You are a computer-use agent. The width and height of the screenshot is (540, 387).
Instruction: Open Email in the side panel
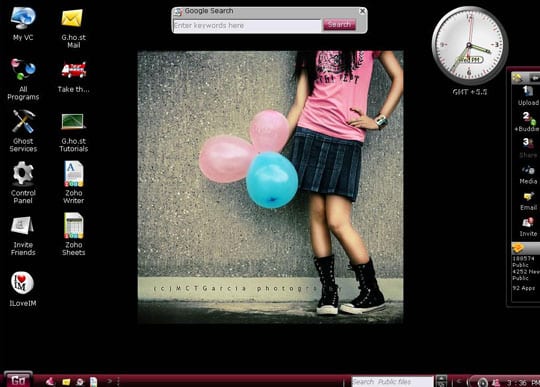coord(528,201)
